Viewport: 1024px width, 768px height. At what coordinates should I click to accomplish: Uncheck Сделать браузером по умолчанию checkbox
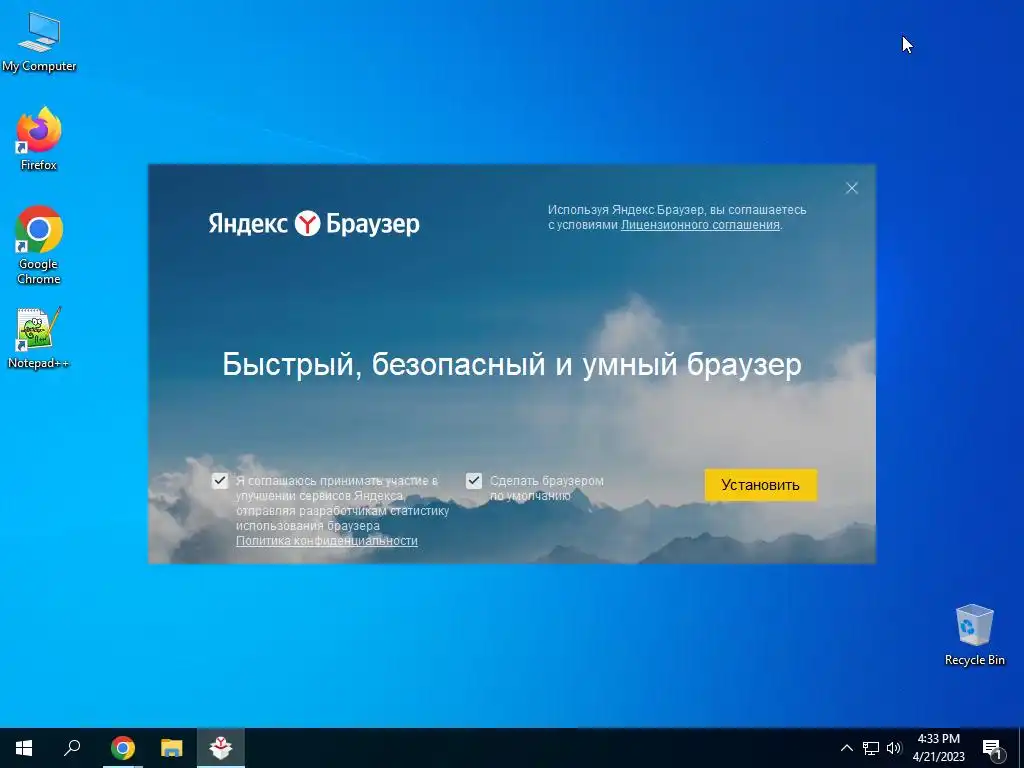pyautogui.click(x=474, y=481)
